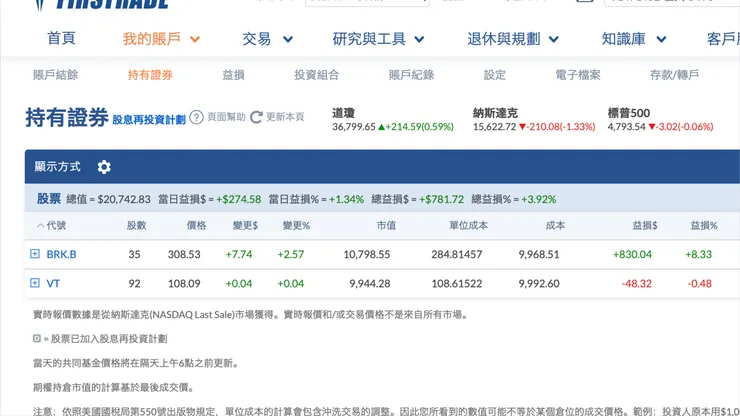Go to 首頁 home page

(61, 38)
